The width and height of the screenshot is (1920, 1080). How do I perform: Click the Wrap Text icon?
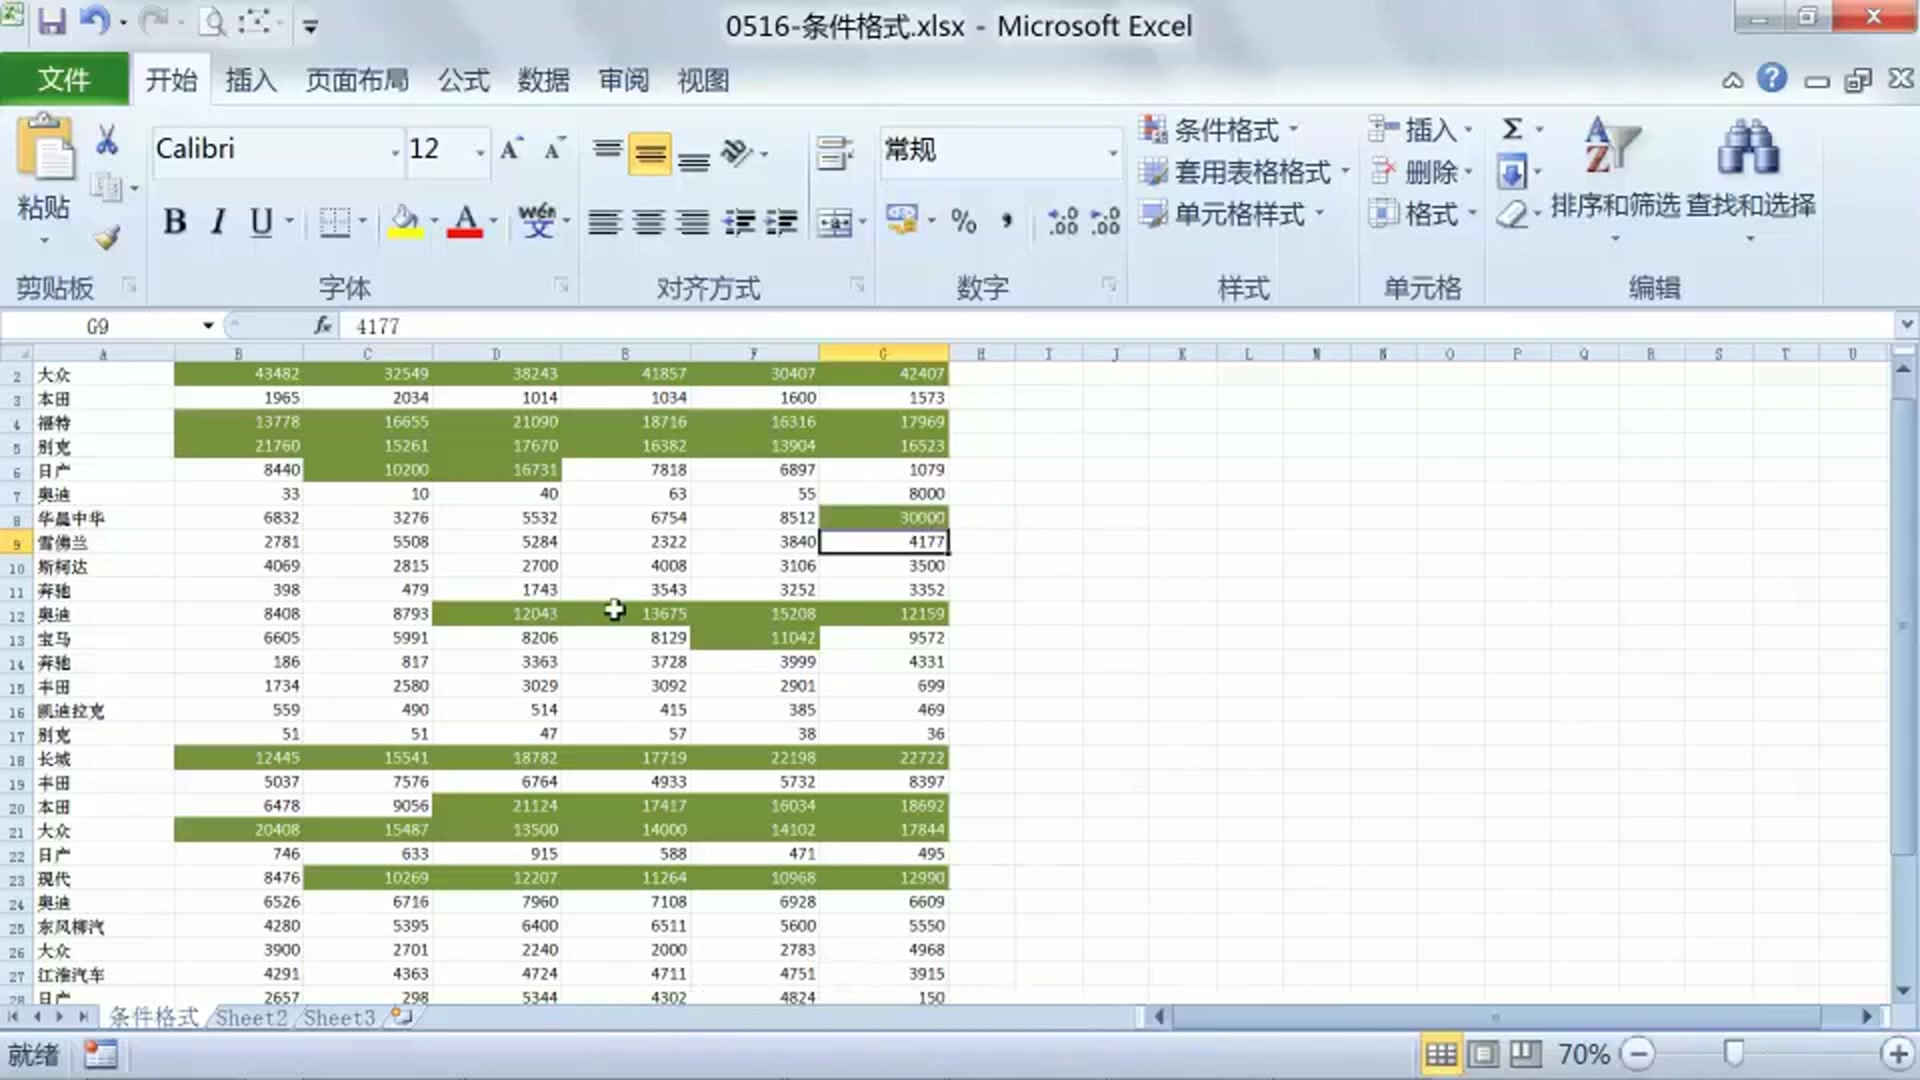(x=835, y=152)
